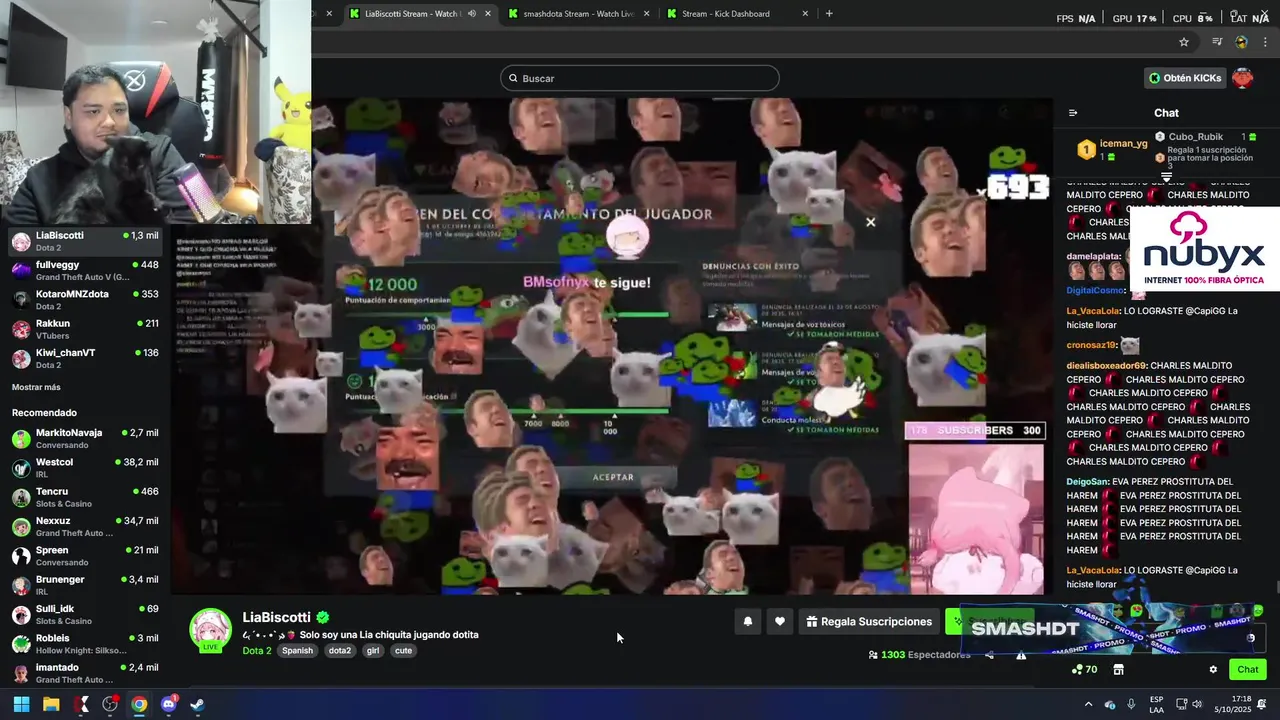
Task: Open LiaBiscotti streamer avatar under the video
Action: [x=211, y=629]
